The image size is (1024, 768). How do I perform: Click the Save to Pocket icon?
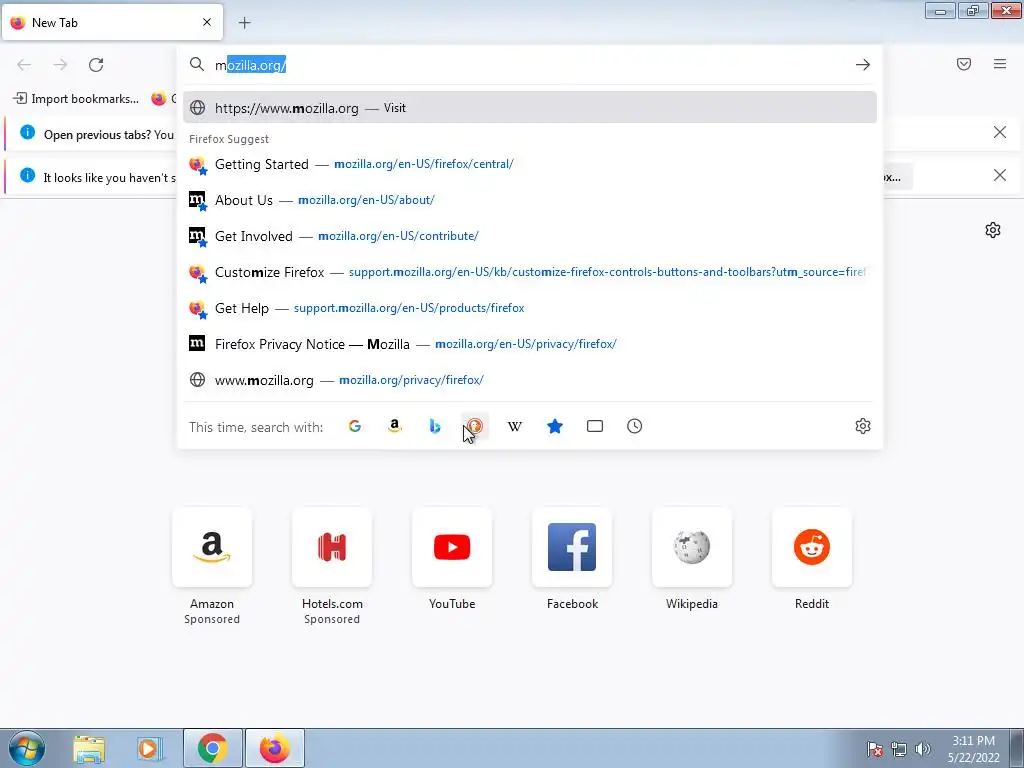click(x=964, y=64)
